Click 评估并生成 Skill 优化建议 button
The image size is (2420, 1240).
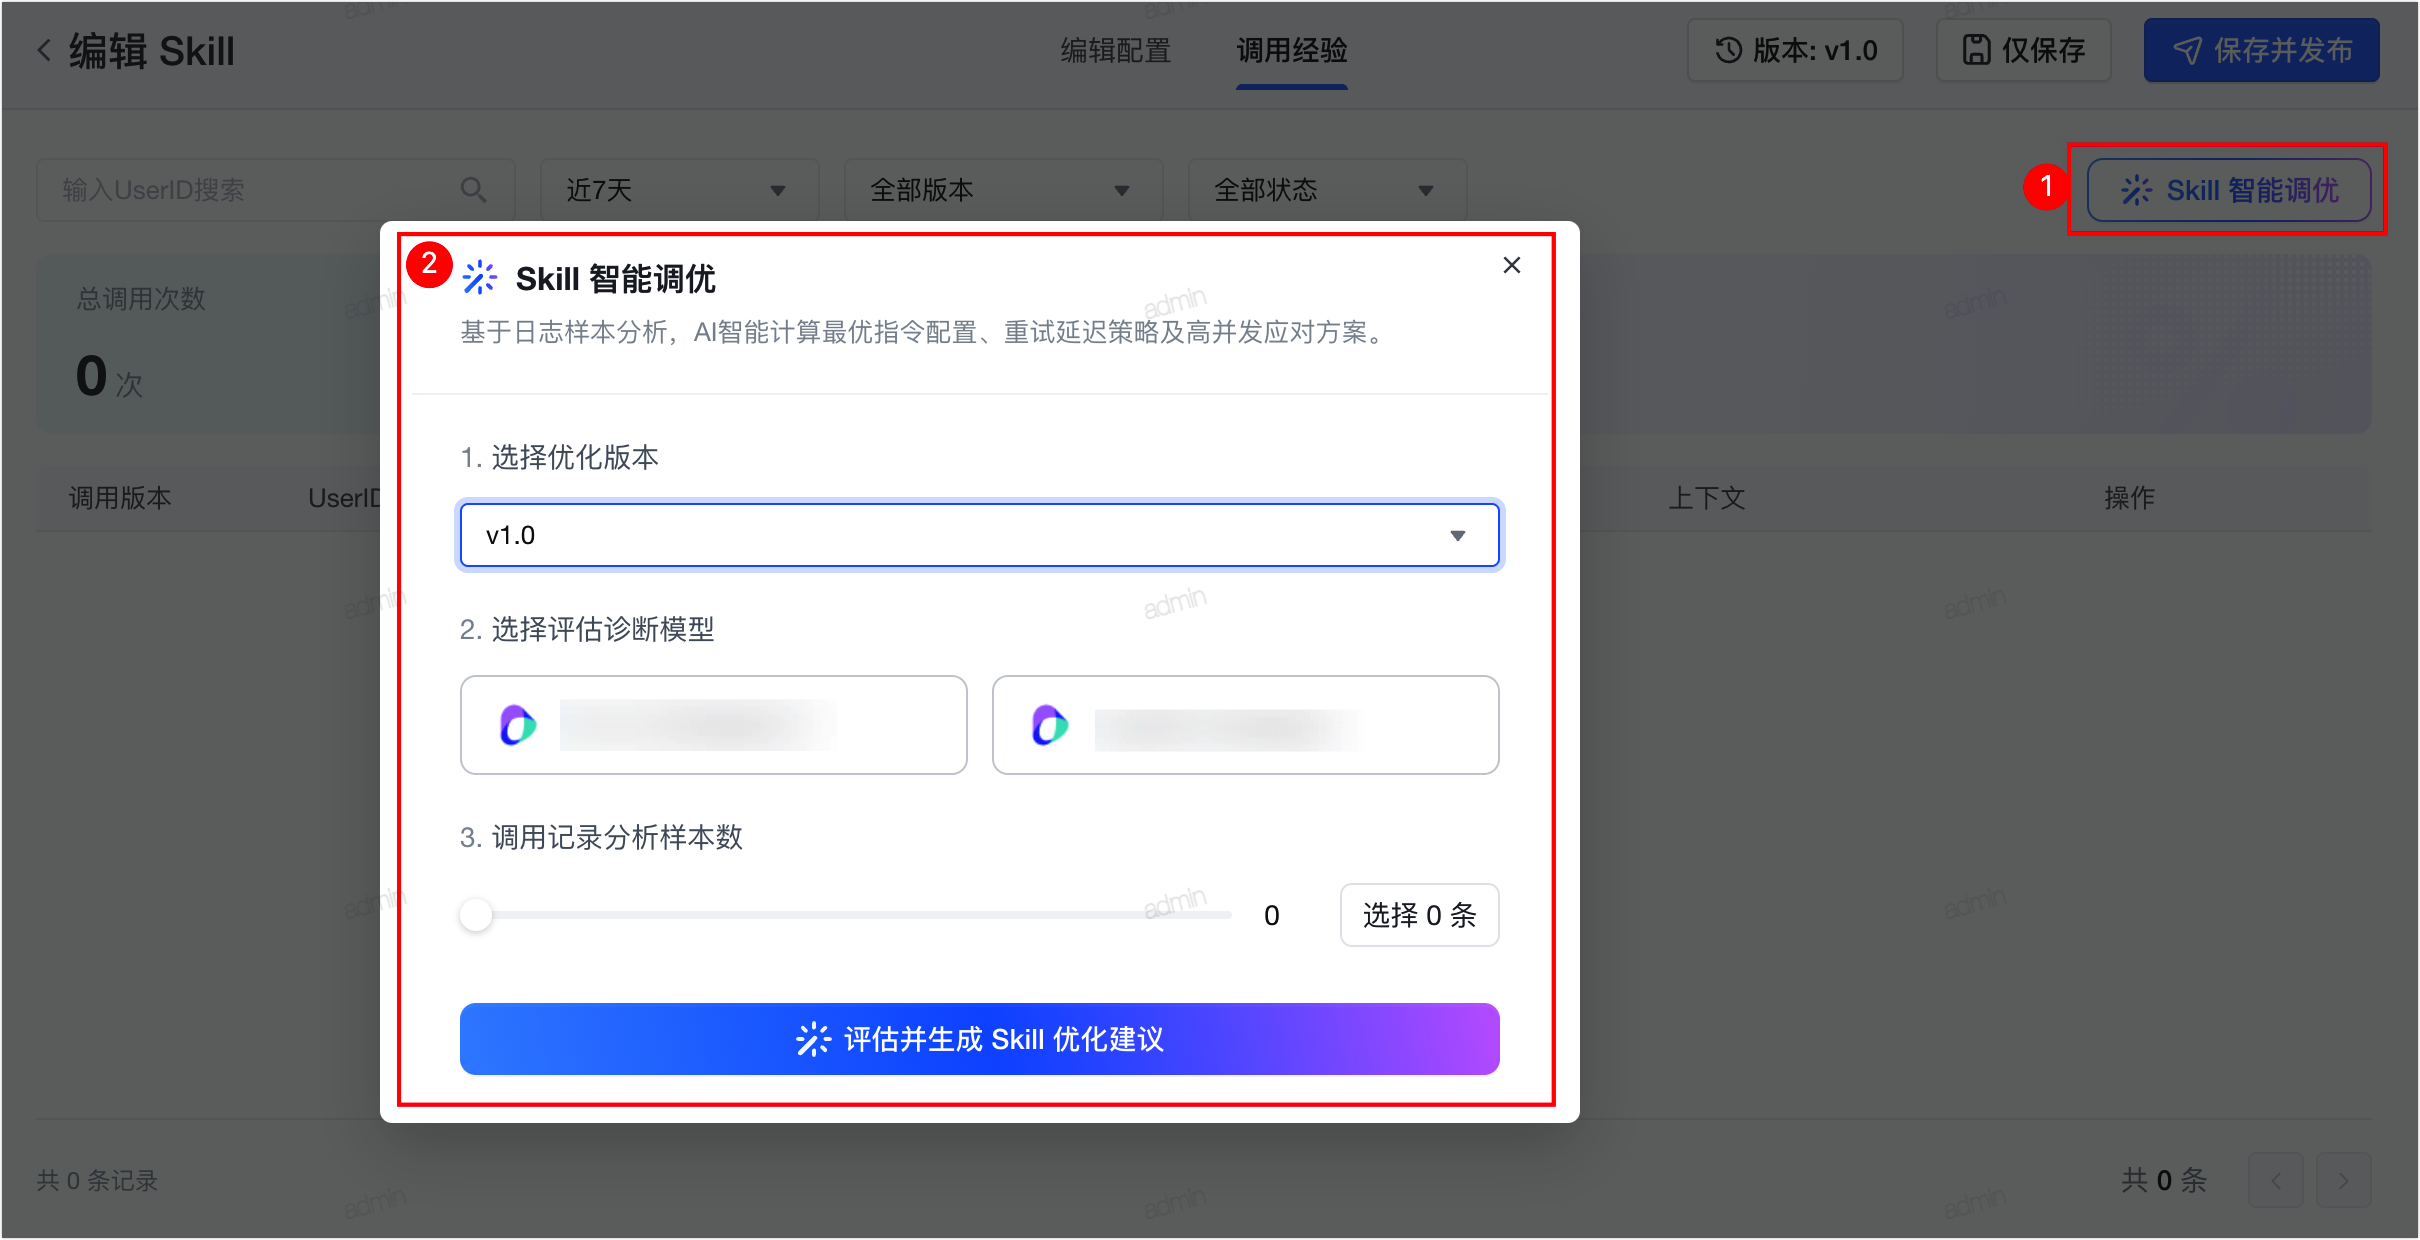coord(979,1039)
